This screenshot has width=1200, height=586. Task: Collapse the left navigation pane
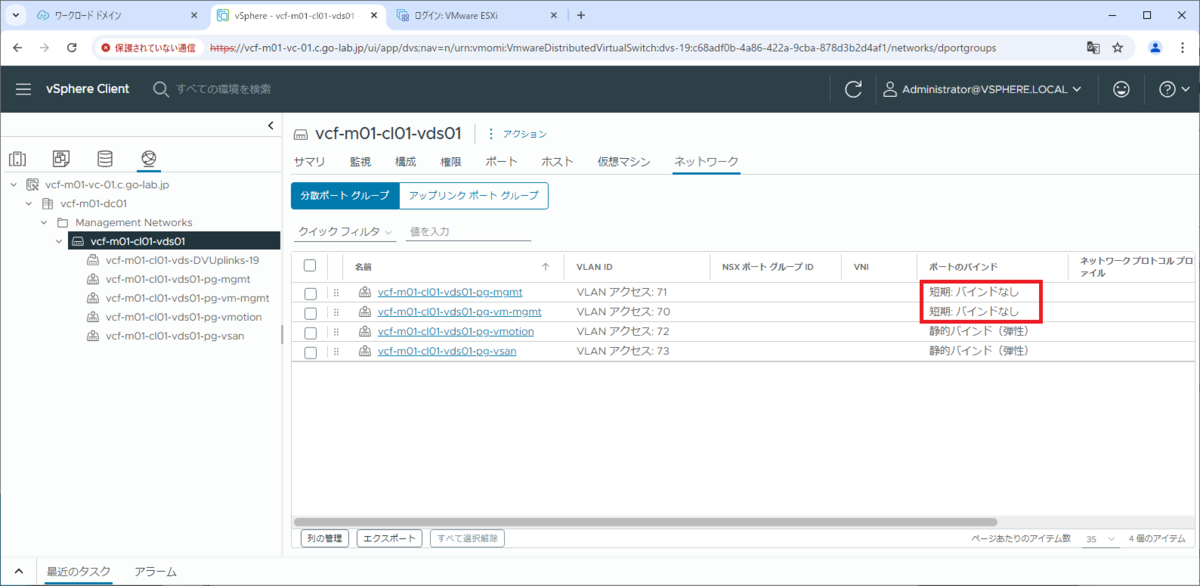point(270,125)
